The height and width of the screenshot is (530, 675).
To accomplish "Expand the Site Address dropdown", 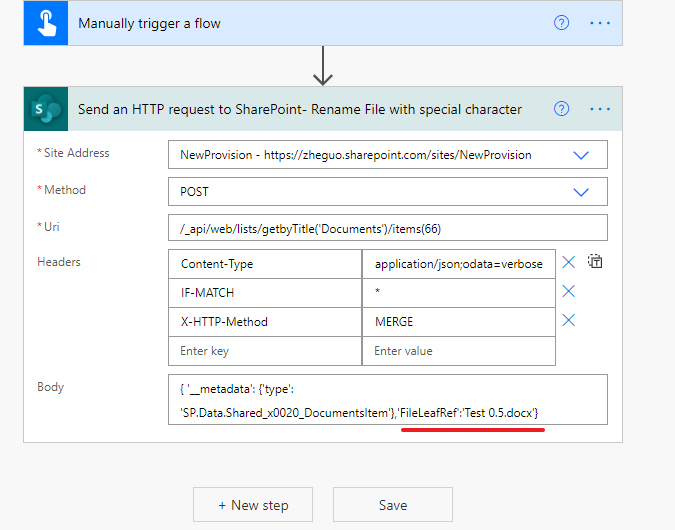I will 581,155.
